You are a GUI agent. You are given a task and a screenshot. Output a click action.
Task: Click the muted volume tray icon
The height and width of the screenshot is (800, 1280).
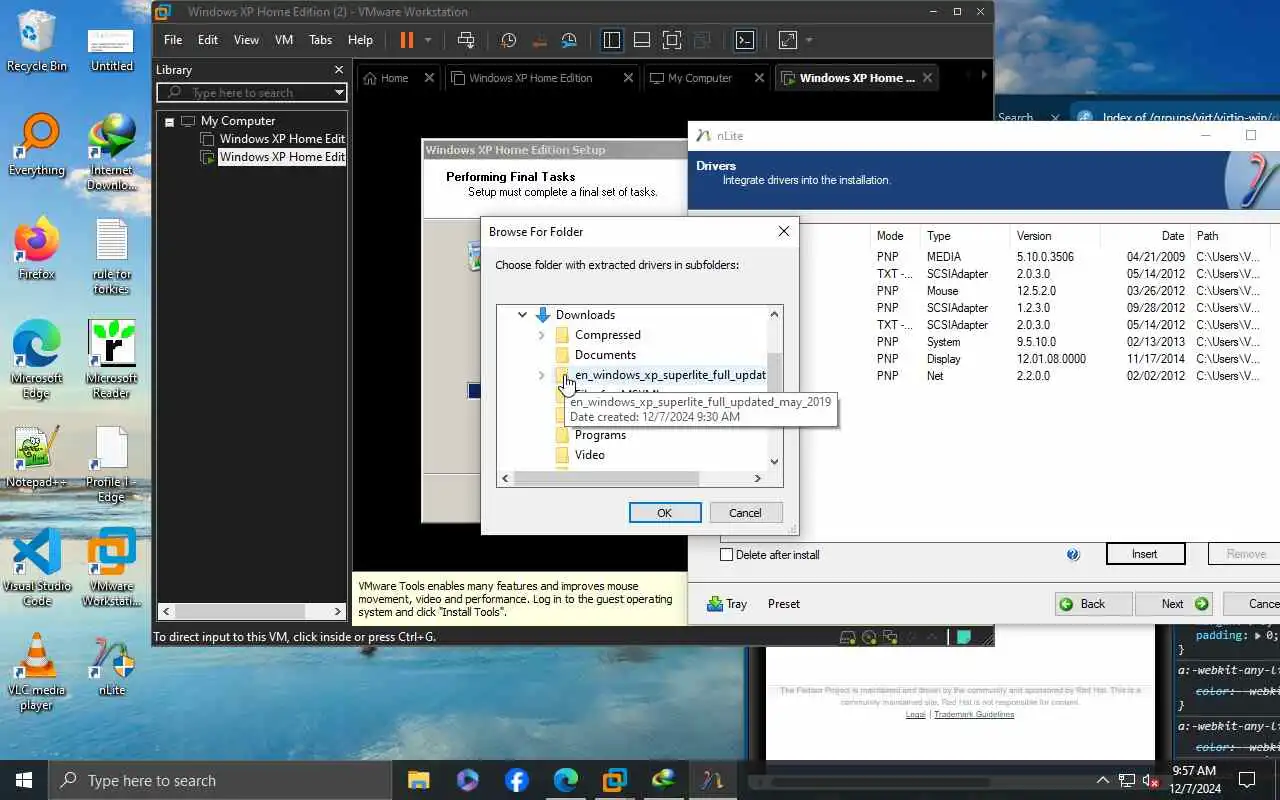1150,780
